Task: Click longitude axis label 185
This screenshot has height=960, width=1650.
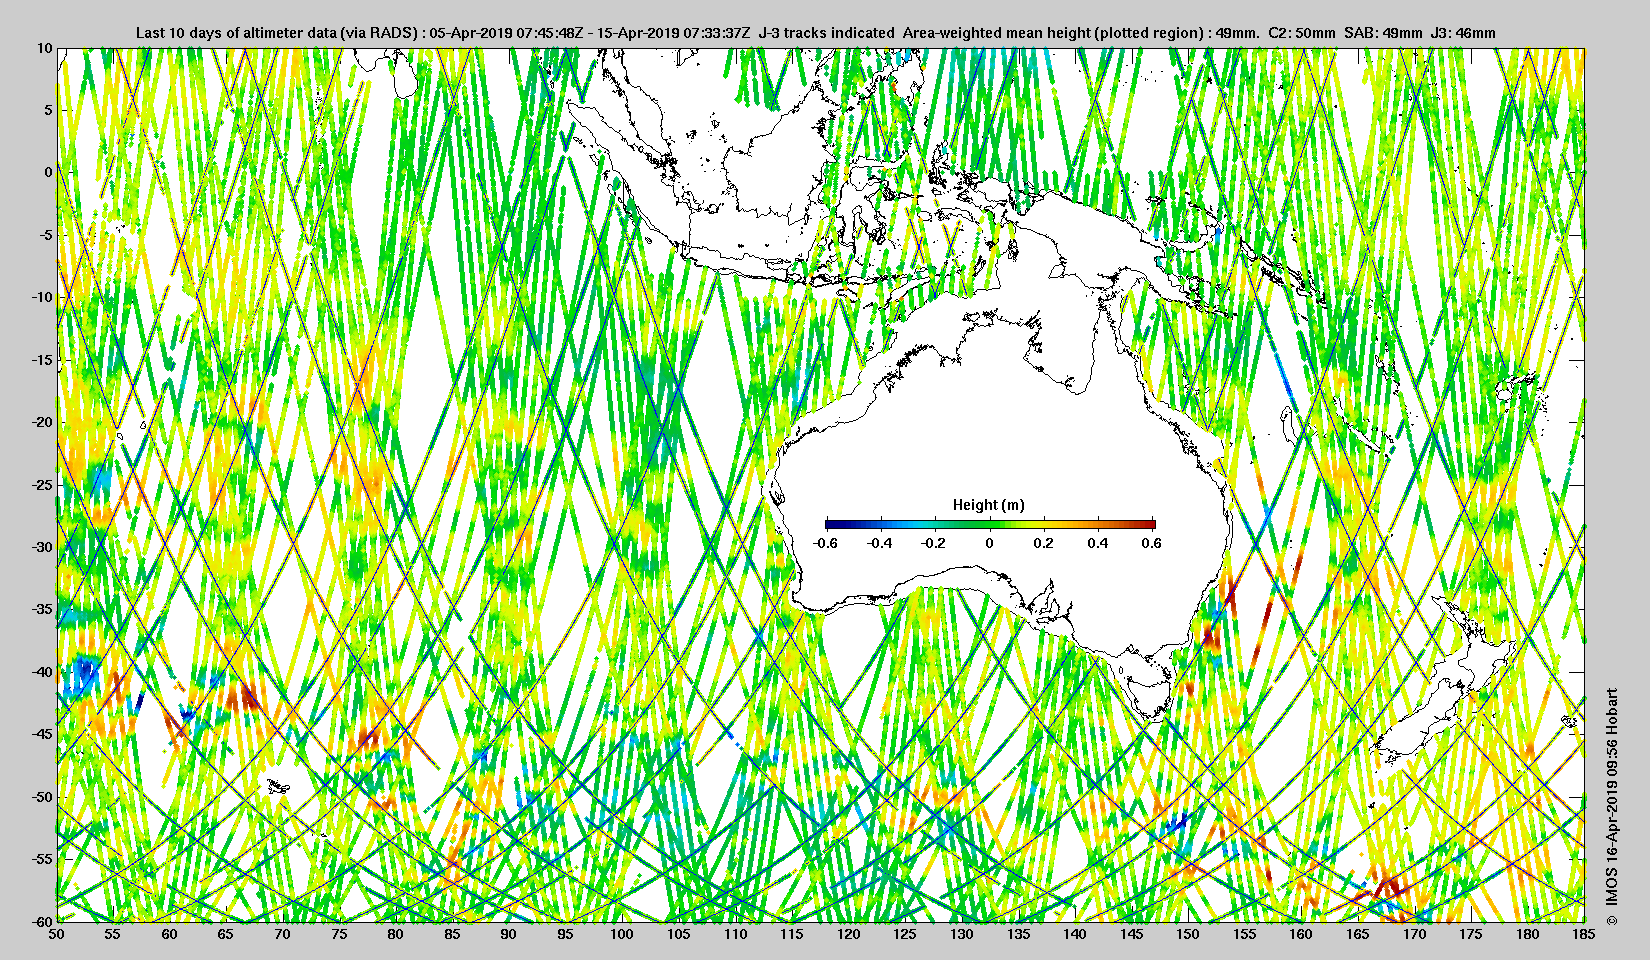Action: pyautogui.click(x=1584, y=934)
